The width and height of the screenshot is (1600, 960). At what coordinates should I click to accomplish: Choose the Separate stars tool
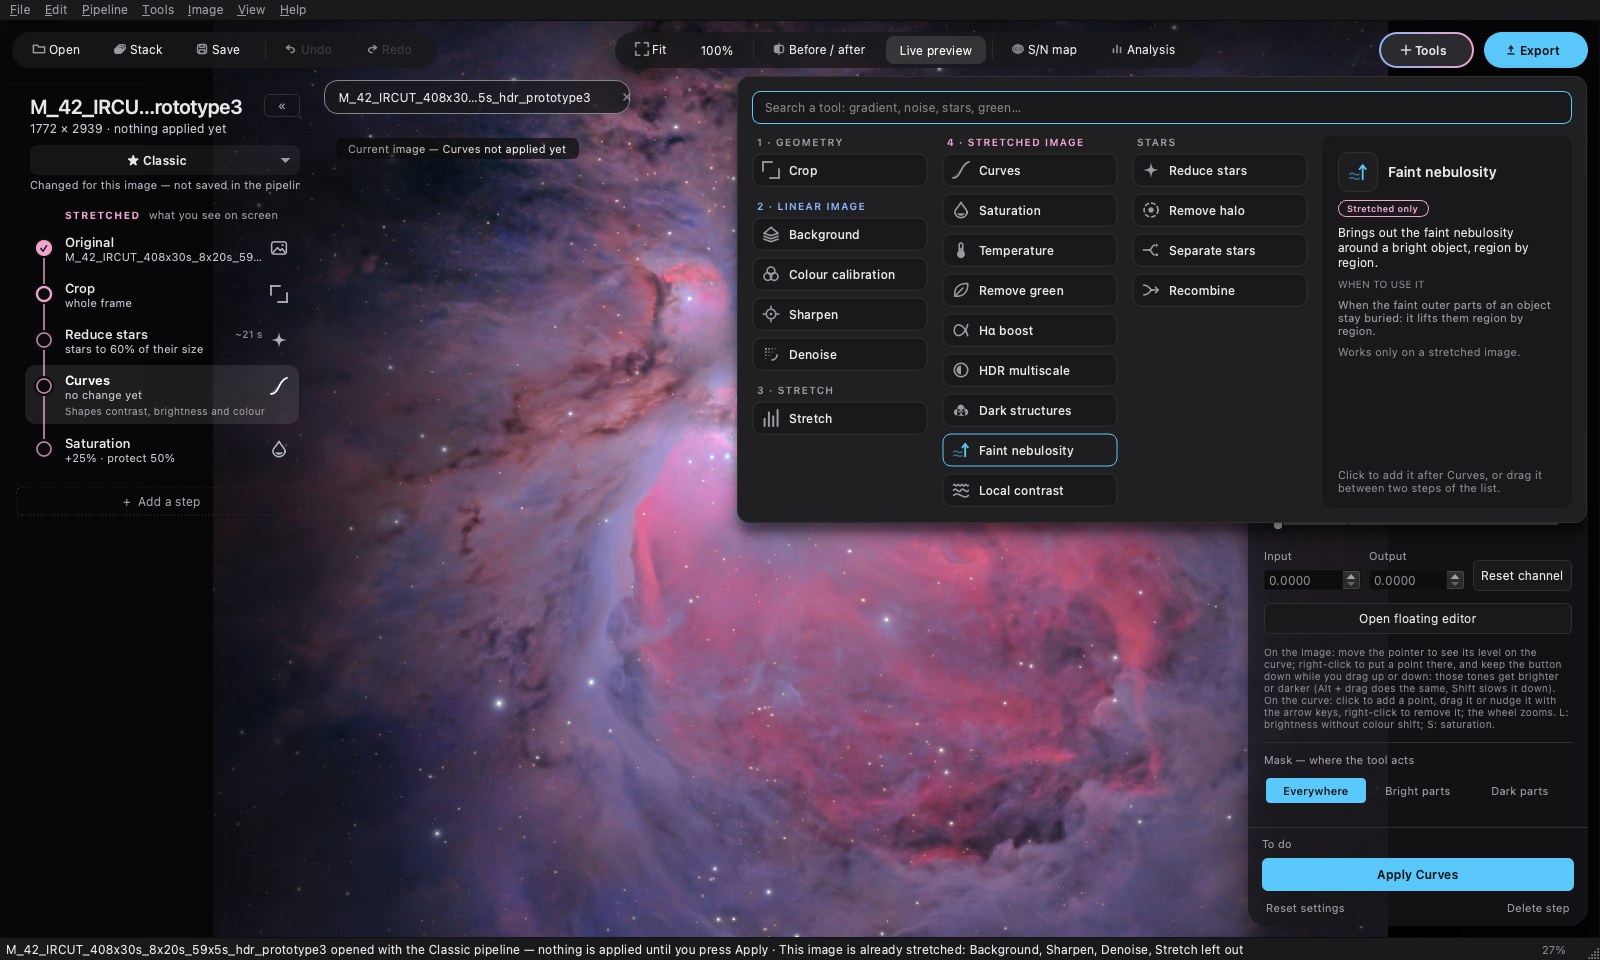(x=1219, y=250)
